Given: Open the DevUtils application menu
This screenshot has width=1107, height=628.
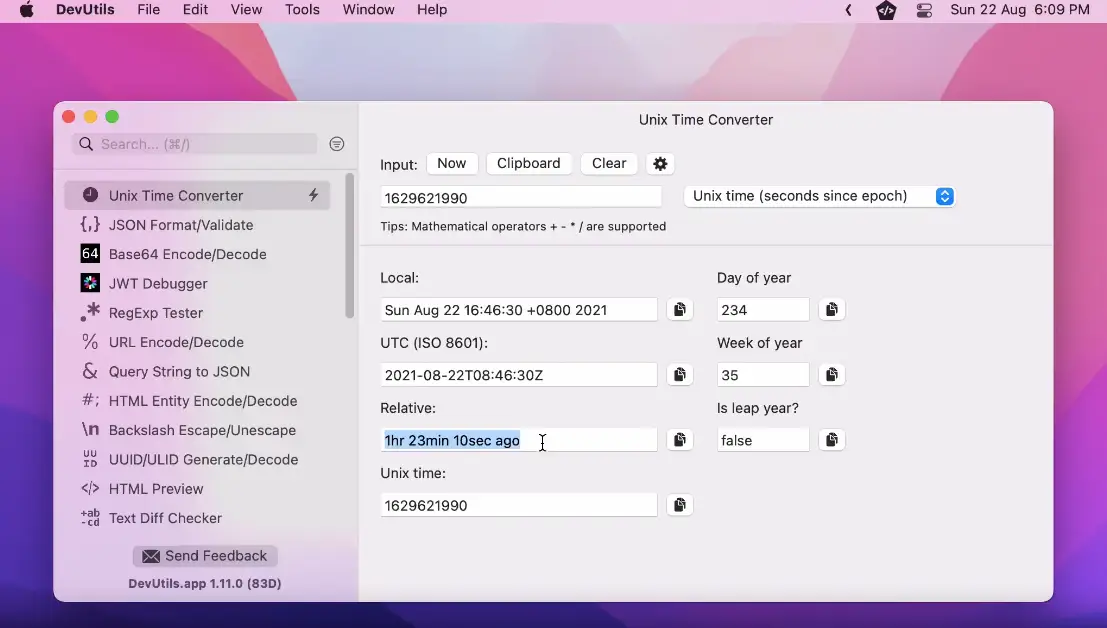Looking at the screenshot, I should click(85, 10).
